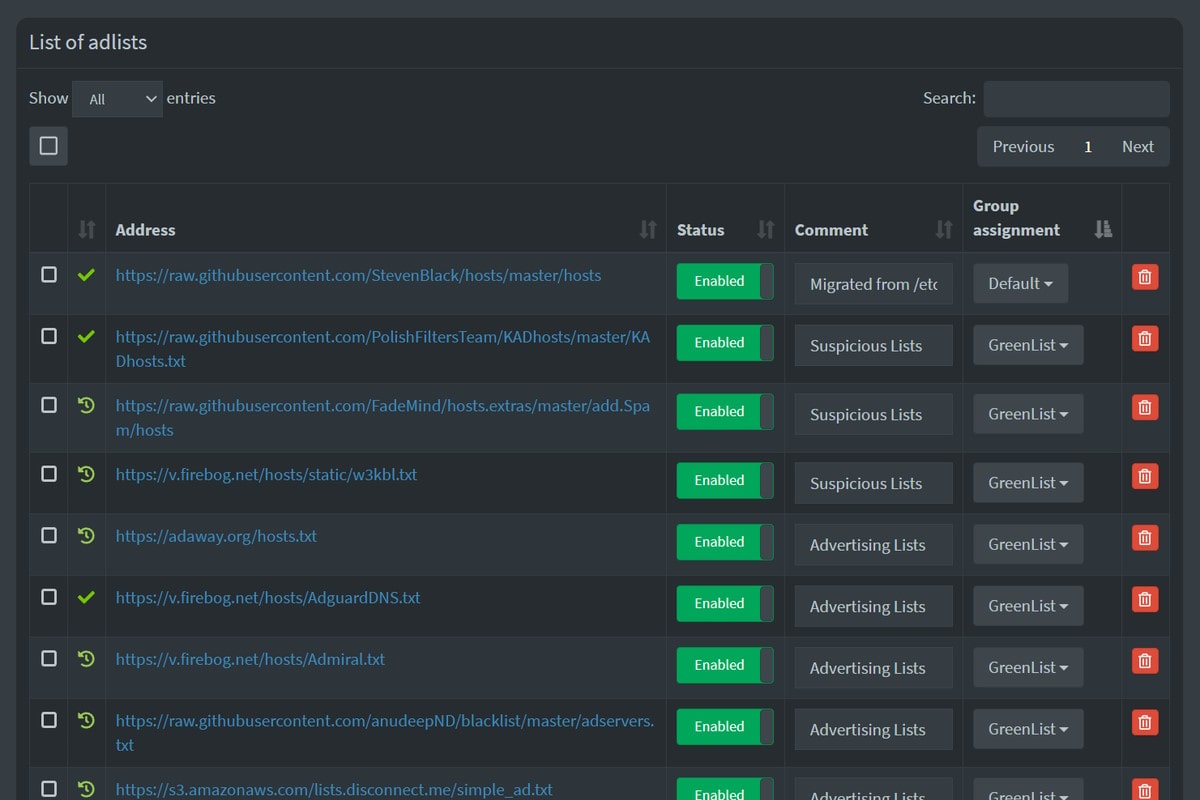Disable the anudeepND adservers adlist toggle
The height and width of the screenshot is (800, 1200).
coord(725,727)
